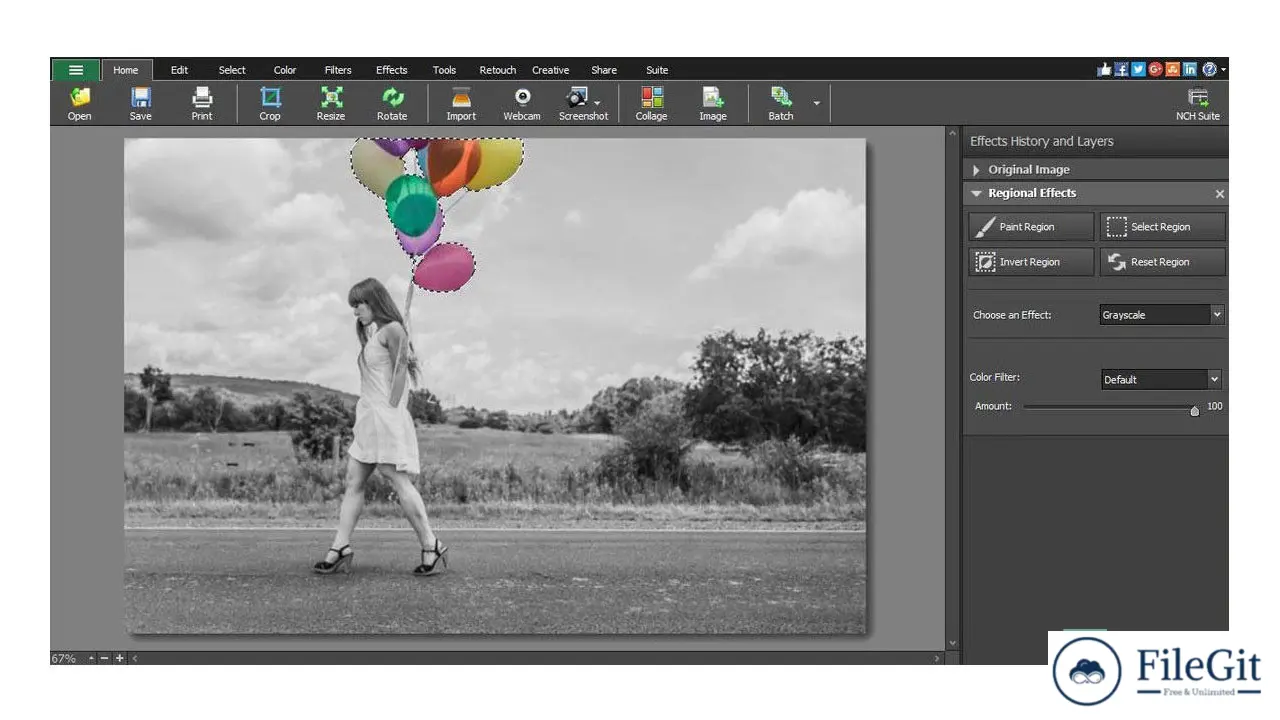
Task: Share via the StumbleUpon icon
Action: pyautogui.click(x=1172, y=69)
